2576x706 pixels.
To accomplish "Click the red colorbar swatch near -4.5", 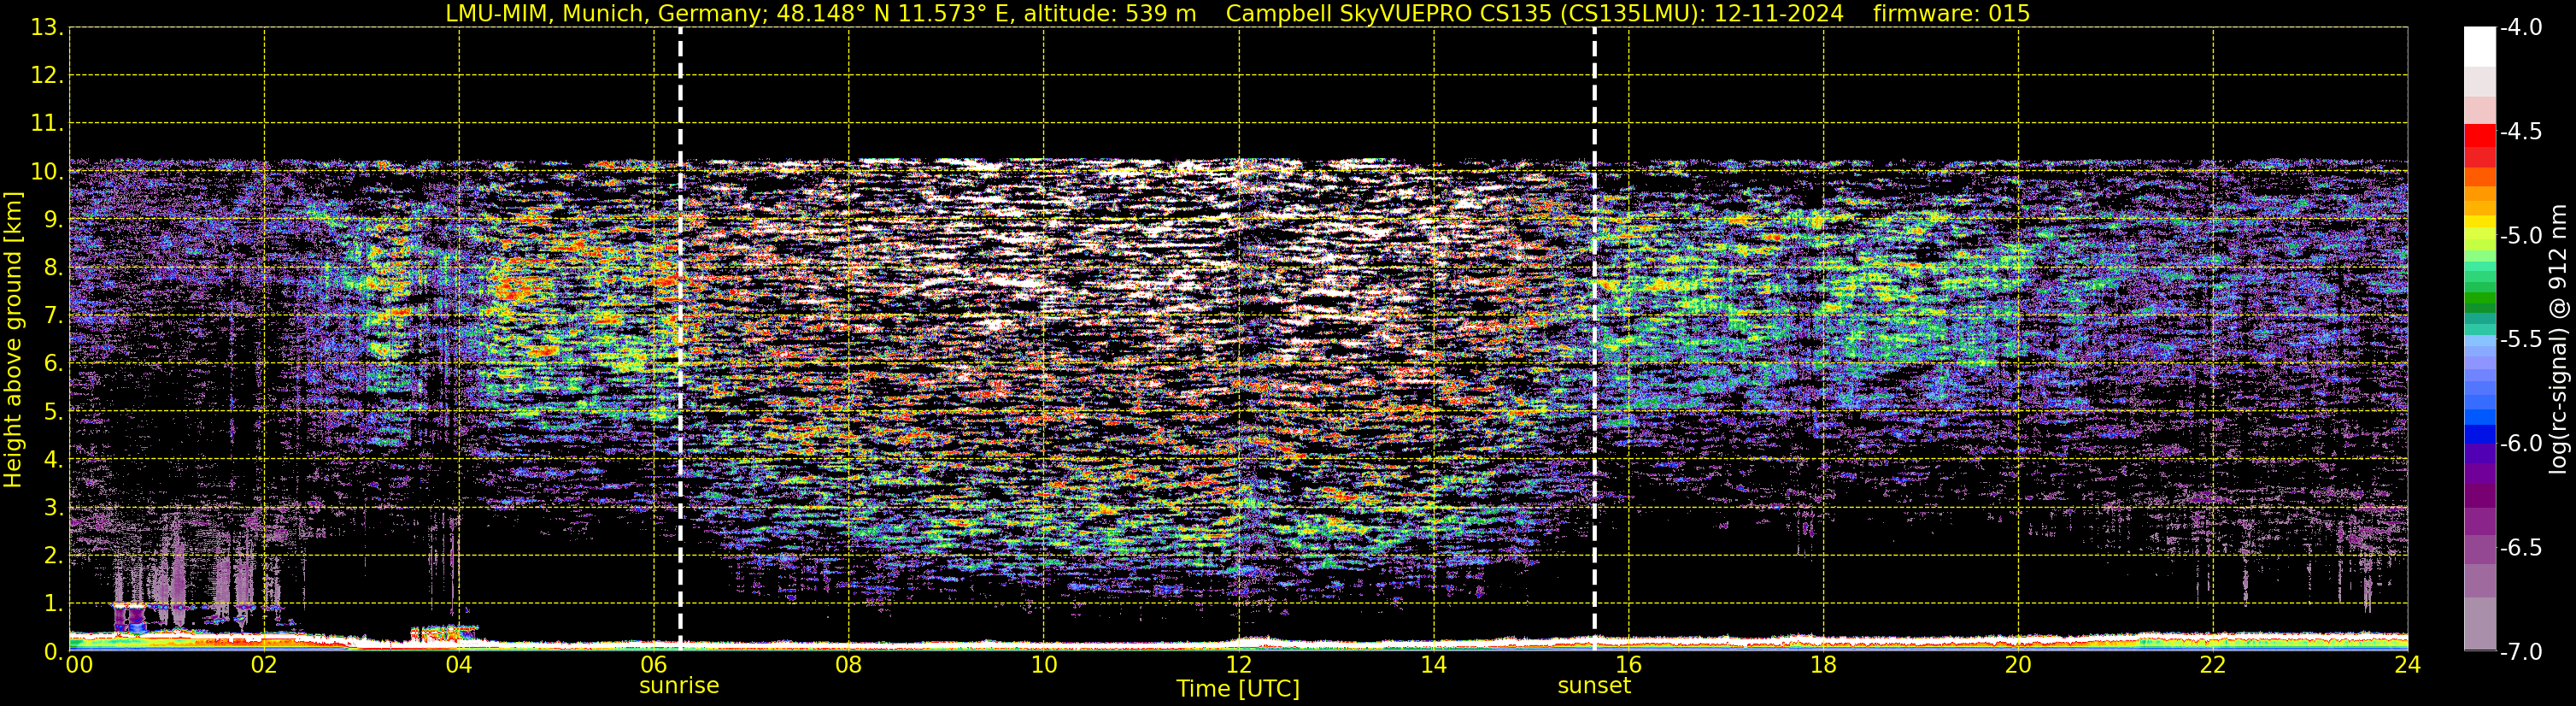I will coord(2480,136).
